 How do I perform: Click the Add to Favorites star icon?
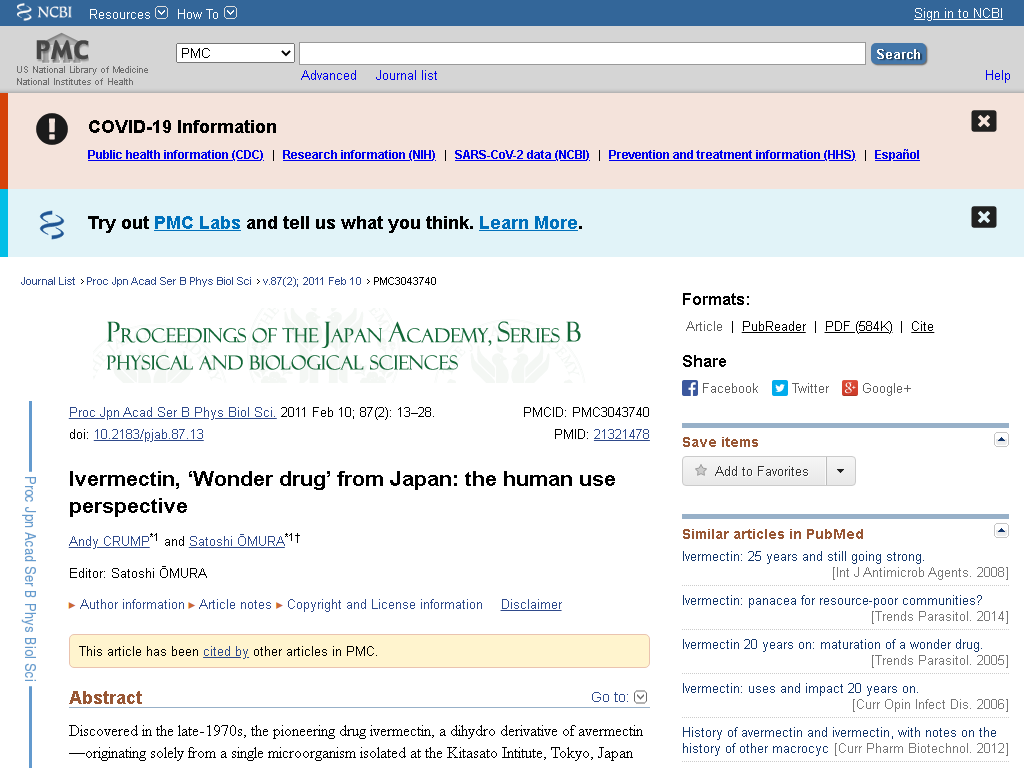coord(701,471)
